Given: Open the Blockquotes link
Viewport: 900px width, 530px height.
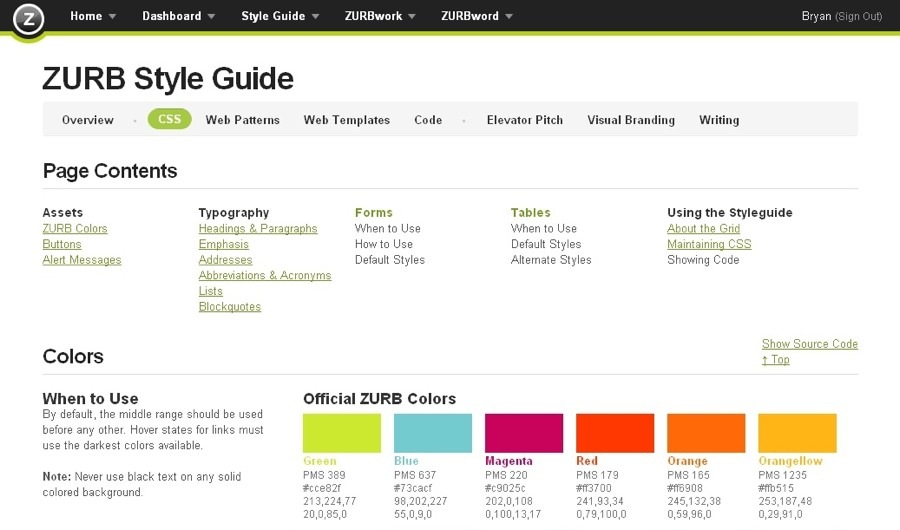Looking at the screenshot, I should tap(230, 306).
